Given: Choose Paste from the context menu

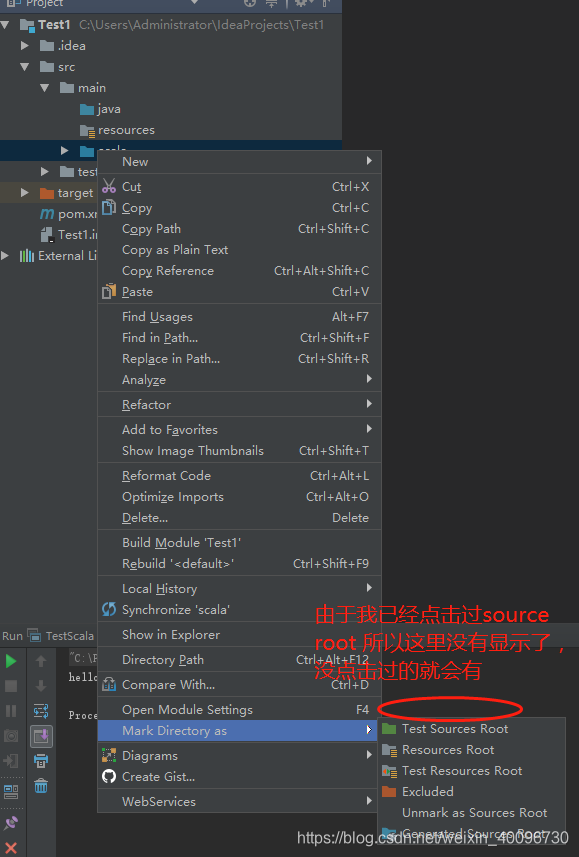Looking at the screenshot, I should 239,292.
